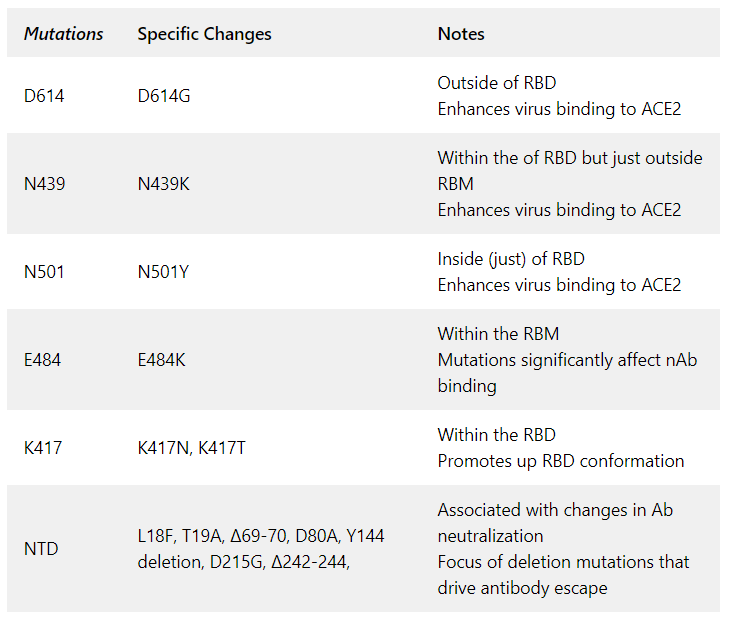The image size is (730, 623).
Task: Click the E484K specific change
Action: click(161, 360)
